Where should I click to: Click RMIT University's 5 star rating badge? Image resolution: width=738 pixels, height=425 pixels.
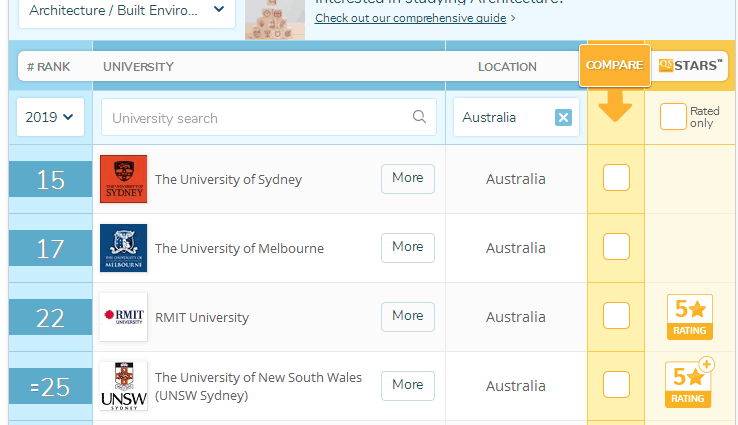pos(690,317)
